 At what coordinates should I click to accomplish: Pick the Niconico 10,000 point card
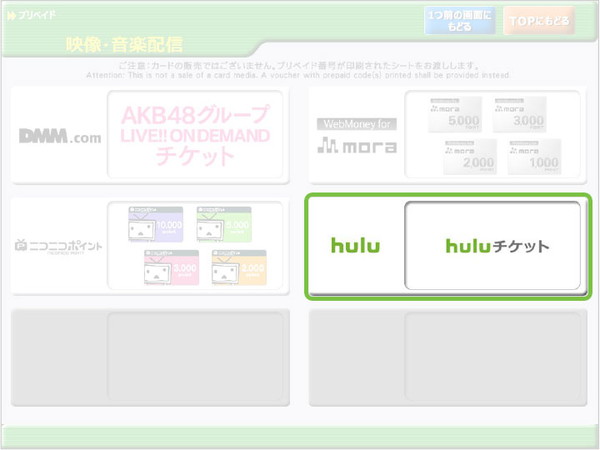click(x=156, y=224)
